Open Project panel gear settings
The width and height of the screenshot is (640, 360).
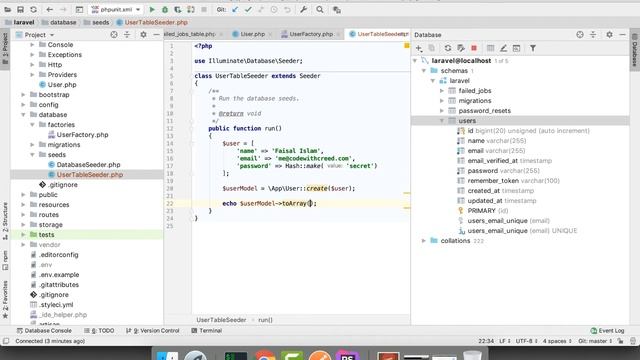point(143,35)
